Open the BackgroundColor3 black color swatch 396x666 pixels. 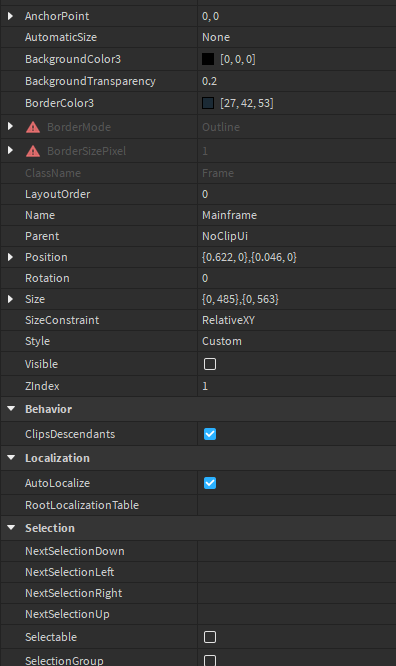(208, 59)
